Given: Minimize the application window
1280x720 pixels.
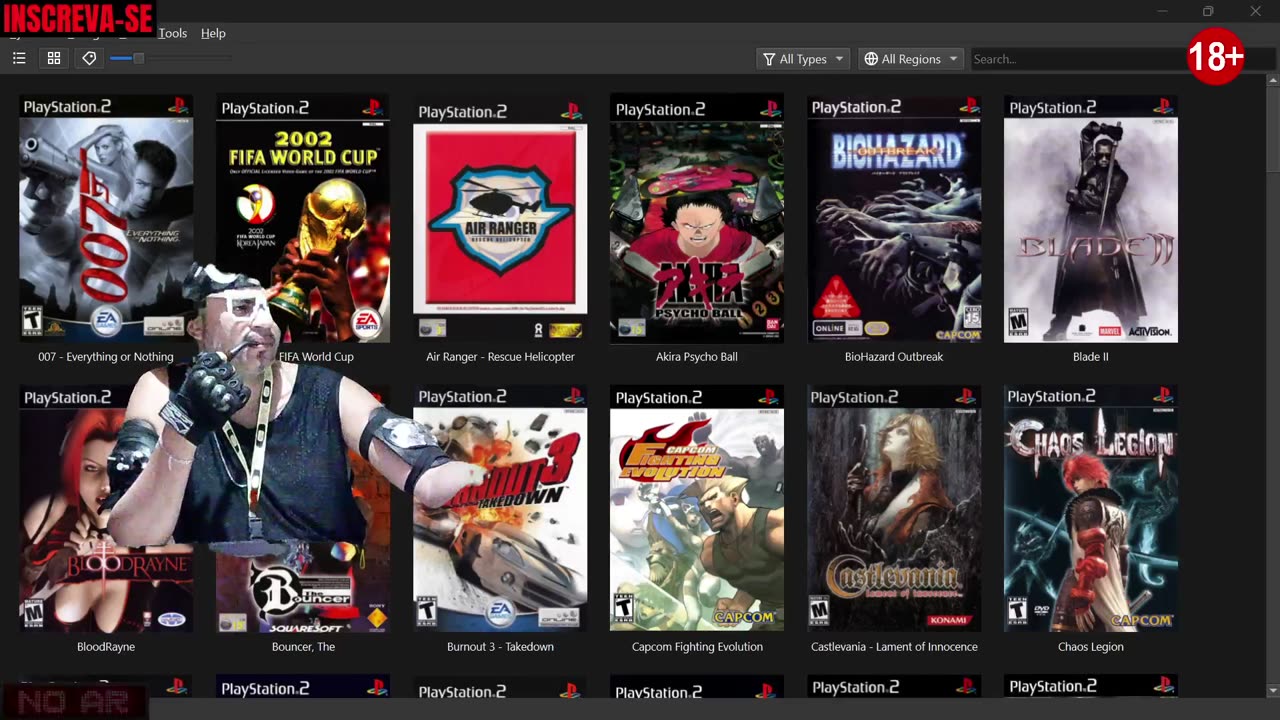Looking at the screenshot, I should (x=1162, y=11).
